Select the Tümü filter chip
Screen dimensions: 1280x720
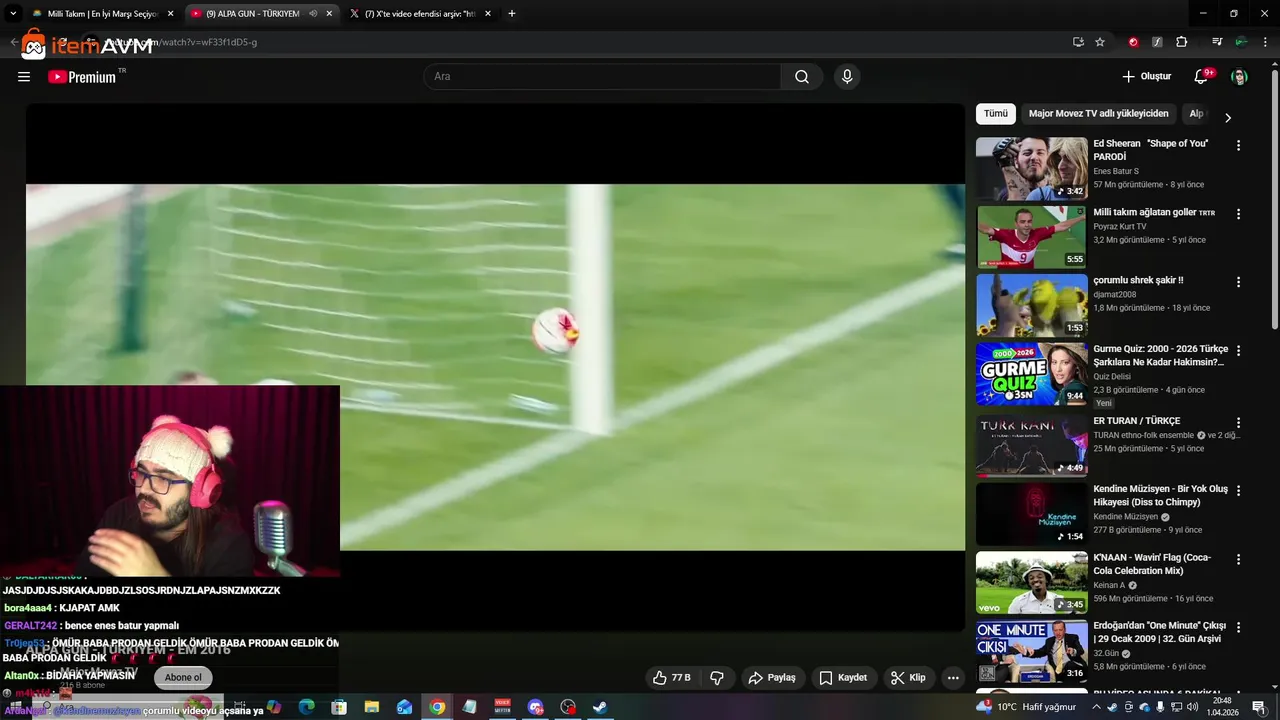tap(996, 114)
